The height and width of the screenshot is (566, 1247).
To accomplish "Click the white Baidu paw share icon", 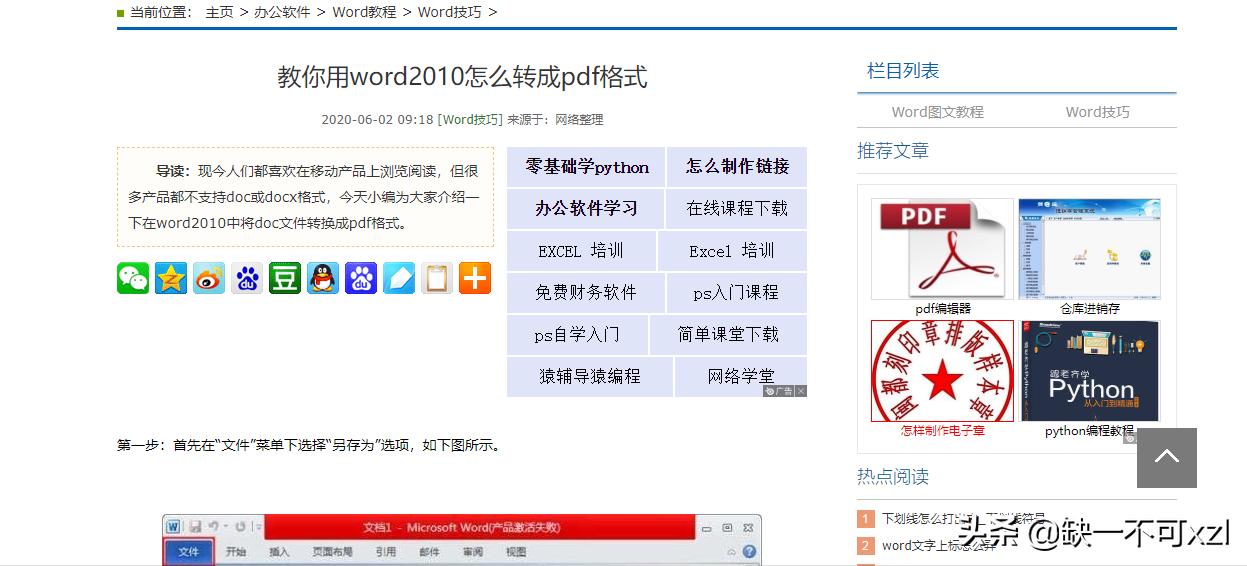I will pos(247,277).
